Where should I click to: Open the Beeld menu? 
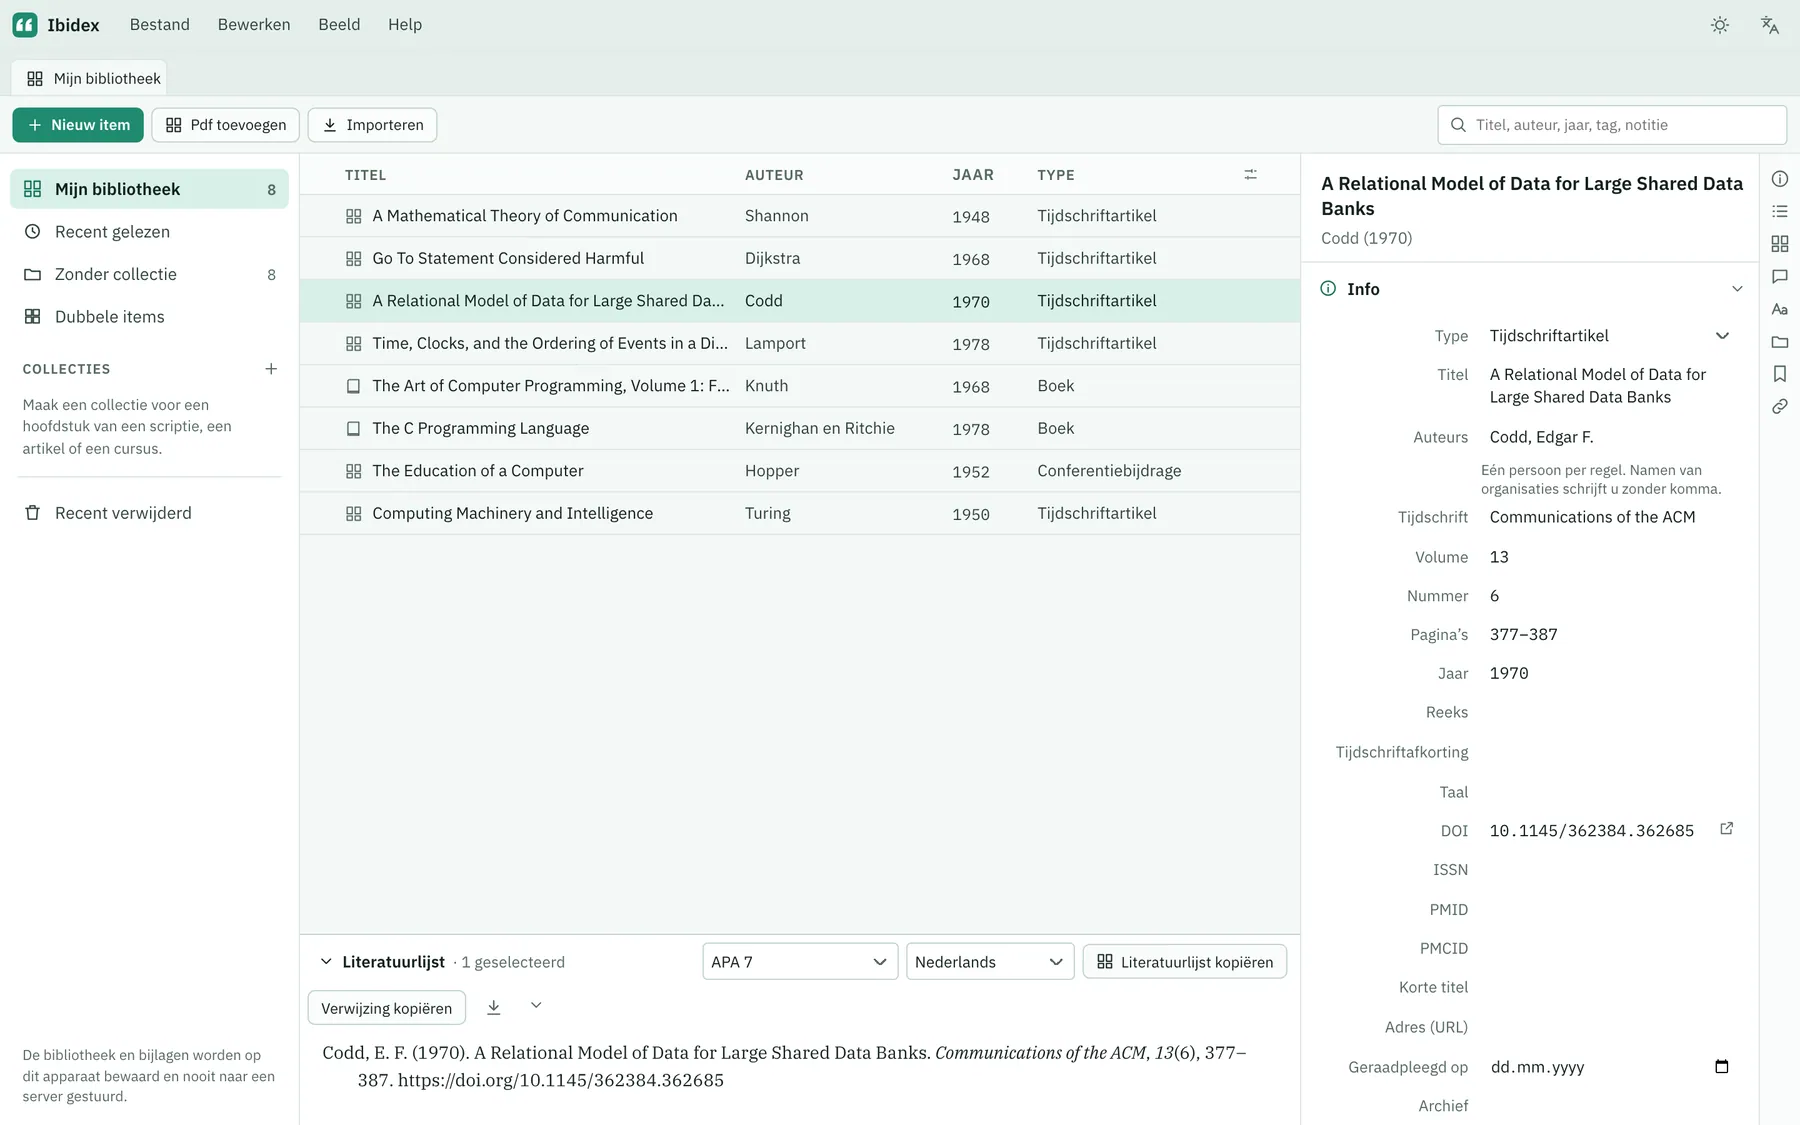pyautogui.click(x=339, y=25)
